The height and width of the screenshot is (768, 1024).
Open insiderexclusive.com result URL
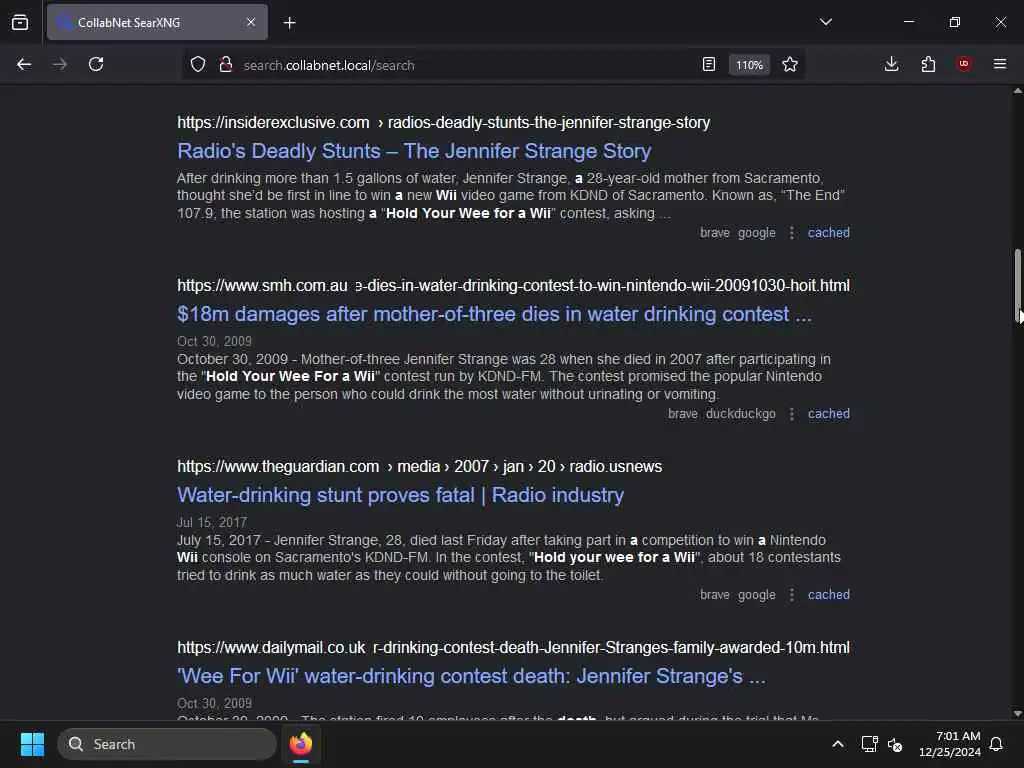coord(443,122)
